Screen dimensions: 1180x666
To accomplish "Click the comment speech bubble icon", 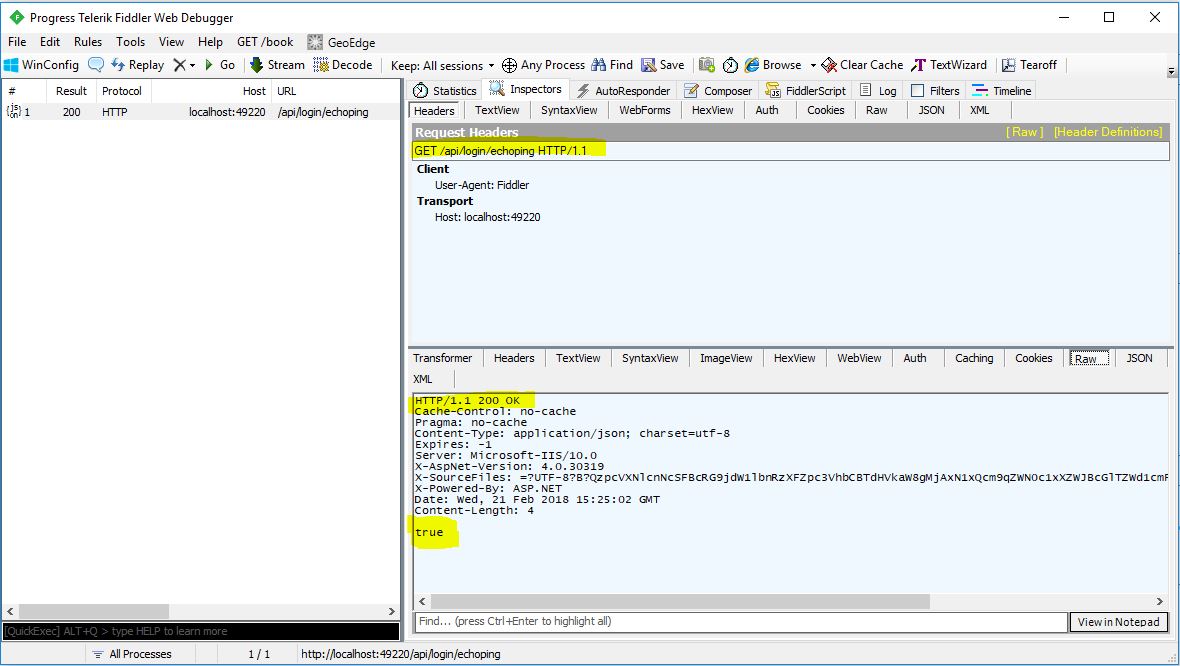I will tap(96, 65).
